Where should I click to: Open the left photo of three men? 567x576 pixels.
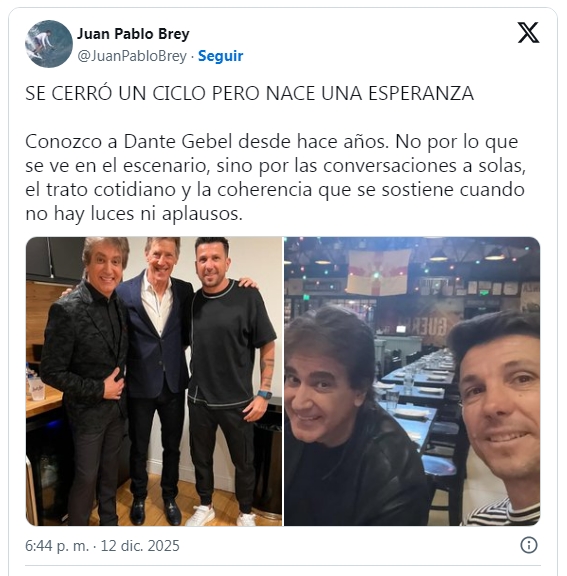pyautogui.click(x=154, y=381)
